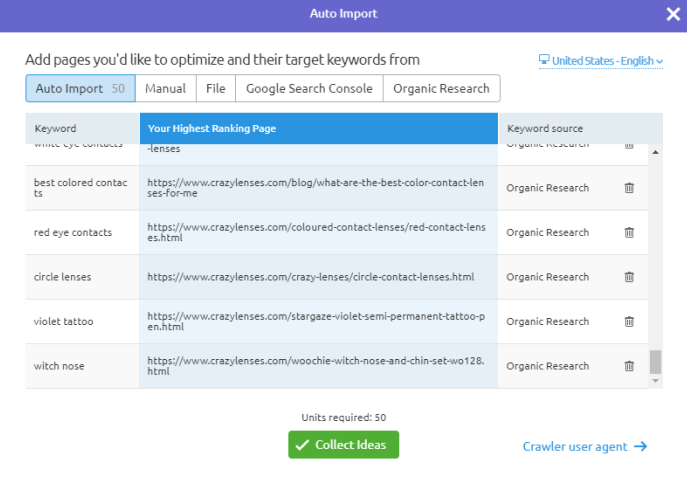Remove the 'circle lenses' row via trash icon
The height and width of the screenshot is (477, 687).
click(629, 277)
